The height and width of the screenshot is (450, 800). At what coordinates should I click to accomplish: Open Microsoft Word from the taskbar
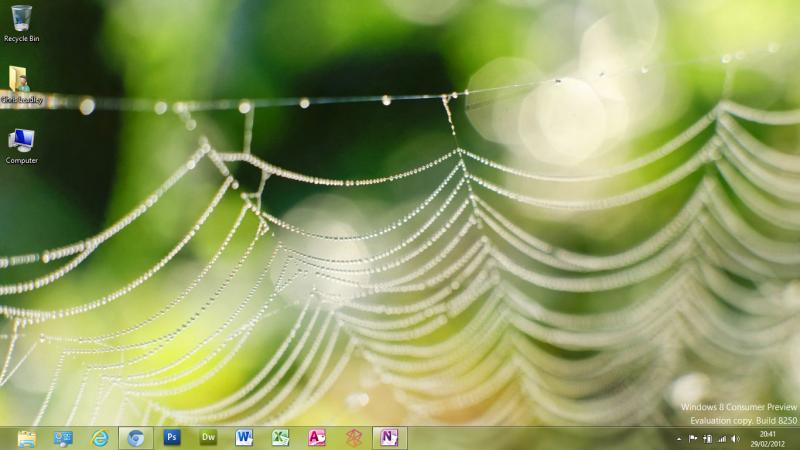(244, 438)
